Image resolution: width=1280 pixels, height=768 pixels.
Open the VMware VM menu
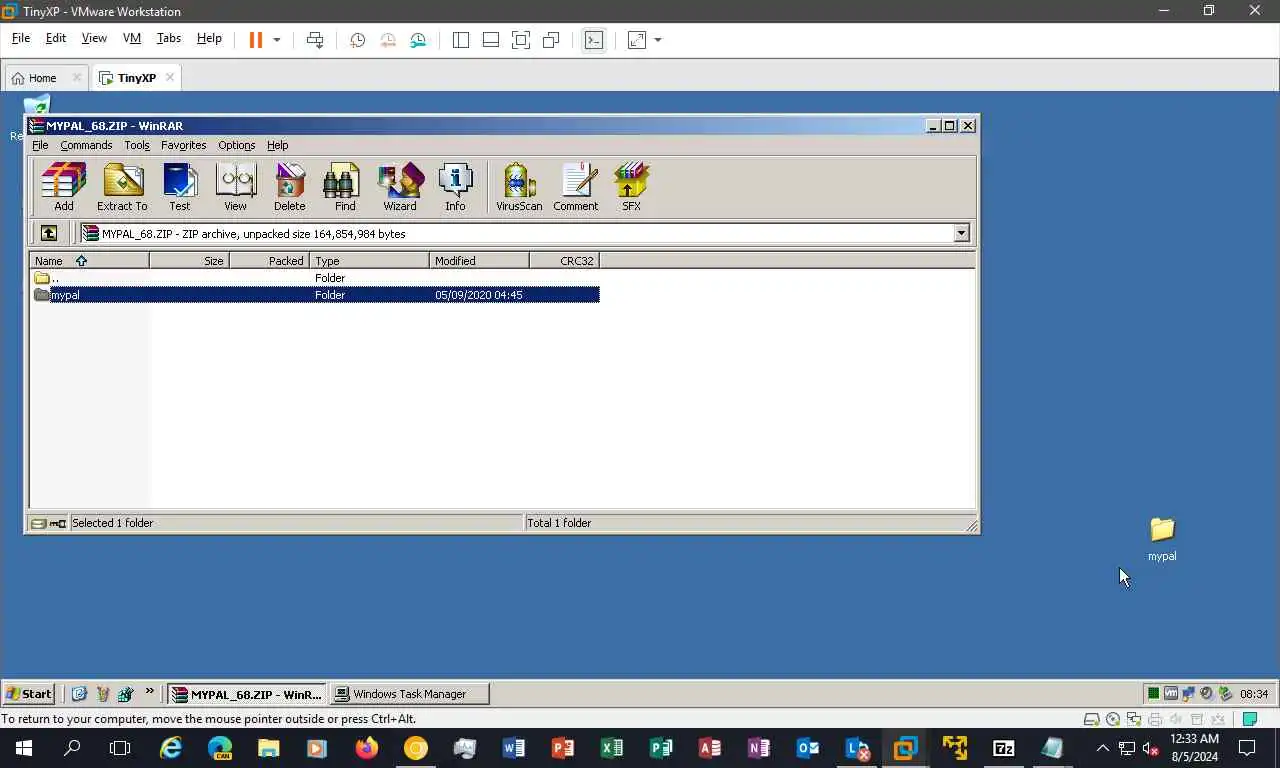point(131,38)
